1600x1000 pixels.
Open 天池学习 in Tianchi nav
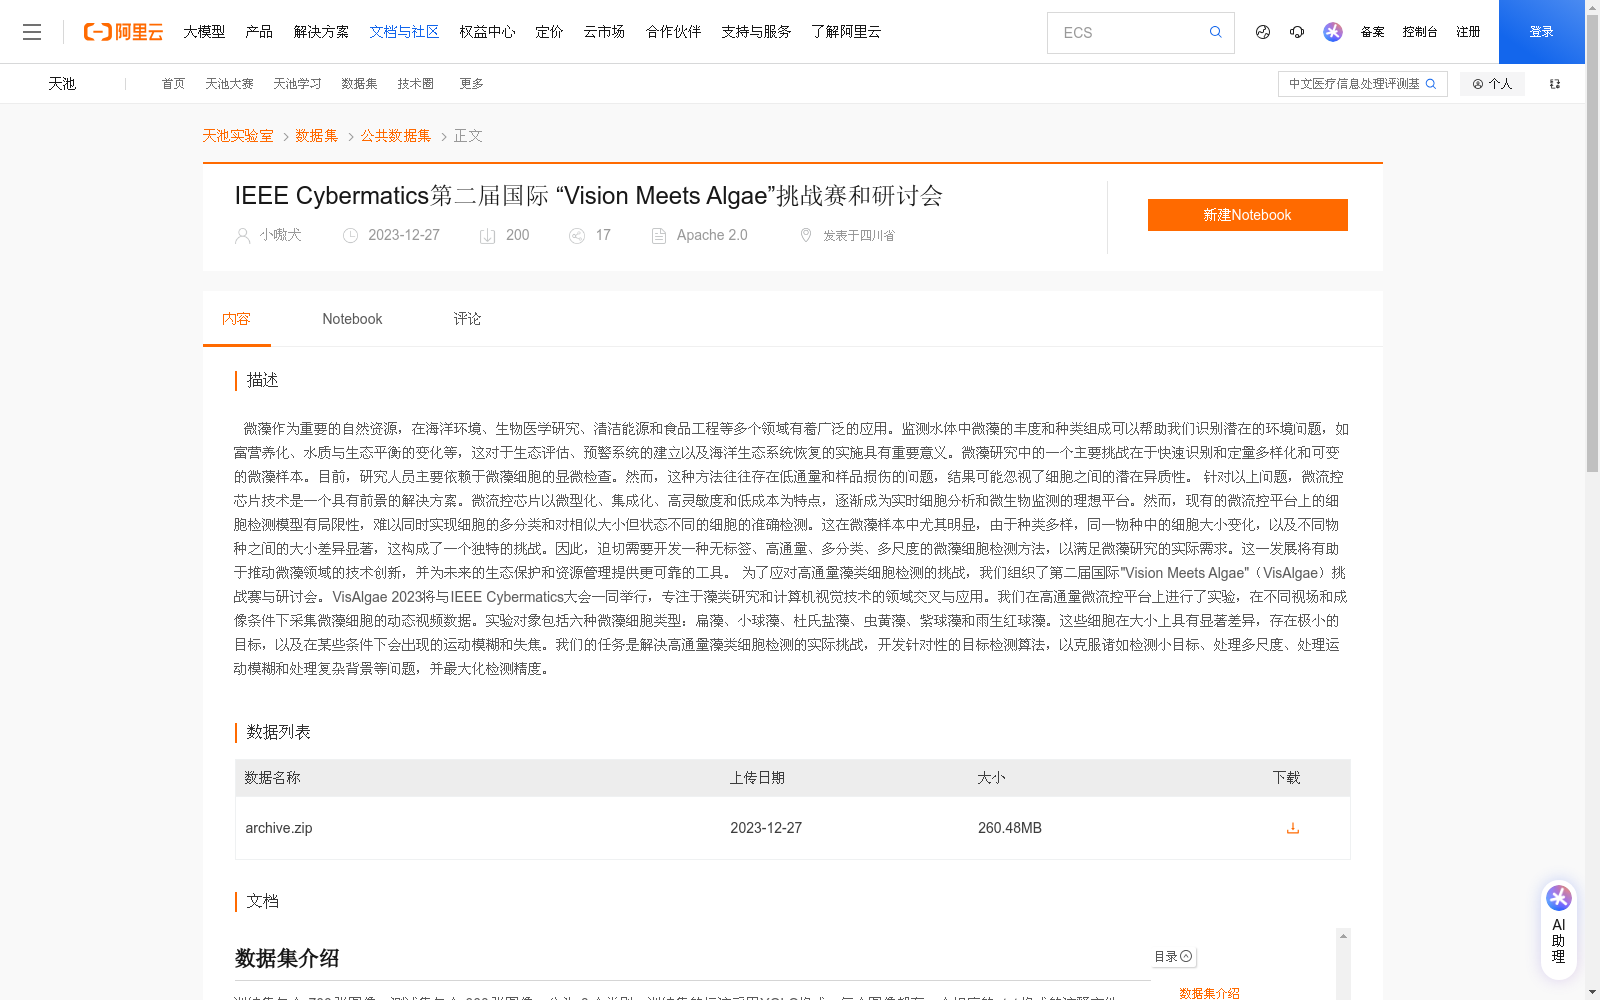tap(297, 84)
